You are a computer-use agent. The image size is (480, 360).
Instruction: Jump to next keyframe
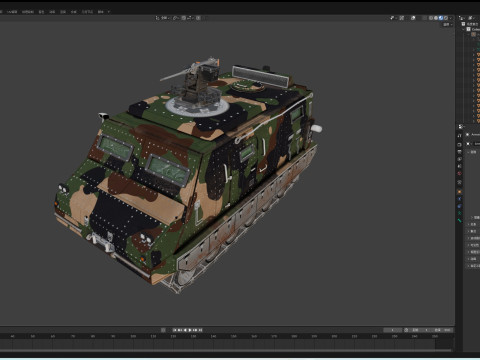point(195,330)
